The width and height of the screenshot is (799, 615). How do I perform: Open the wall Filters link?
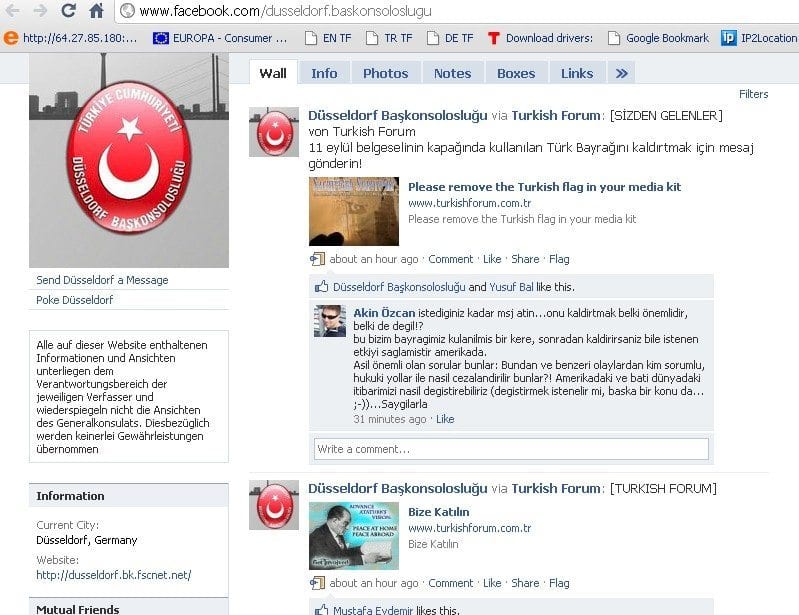coord(754,94)
